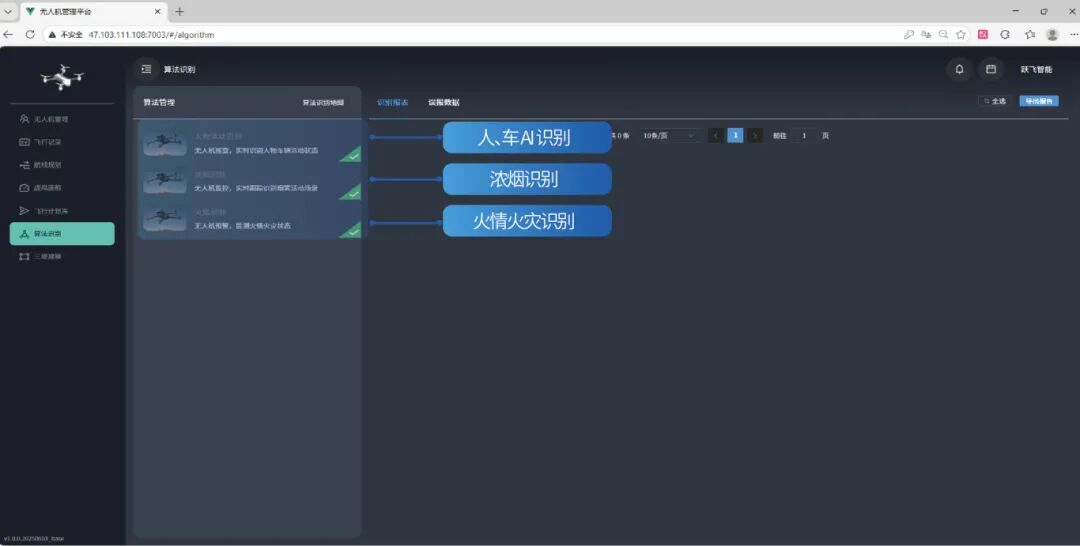1080x546 pixels.
Task: Open 三维建模 sidebar item
Action: tap(47, 257)
